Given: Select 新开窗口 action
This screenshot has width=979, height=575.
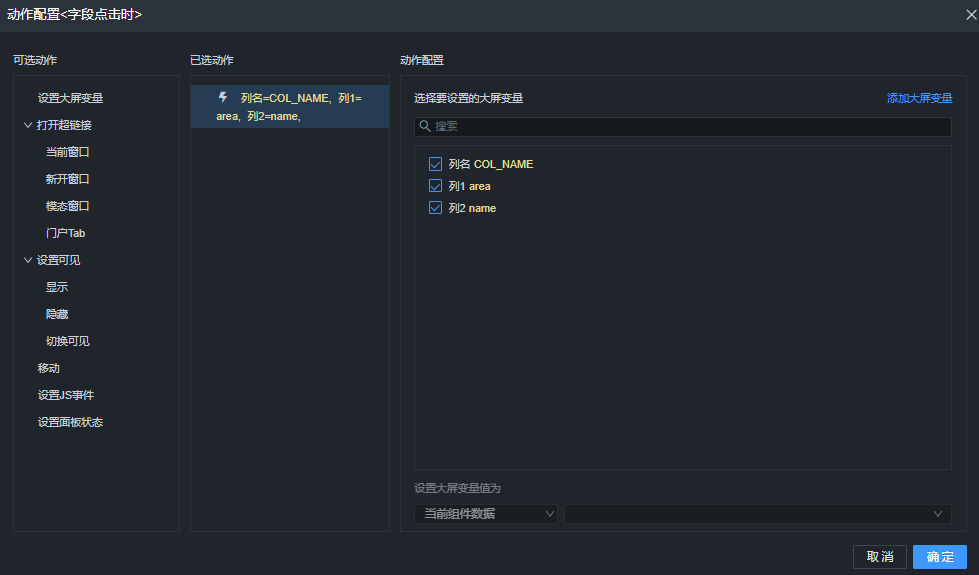Looking at the screenshot, I should tap(67, 179).
